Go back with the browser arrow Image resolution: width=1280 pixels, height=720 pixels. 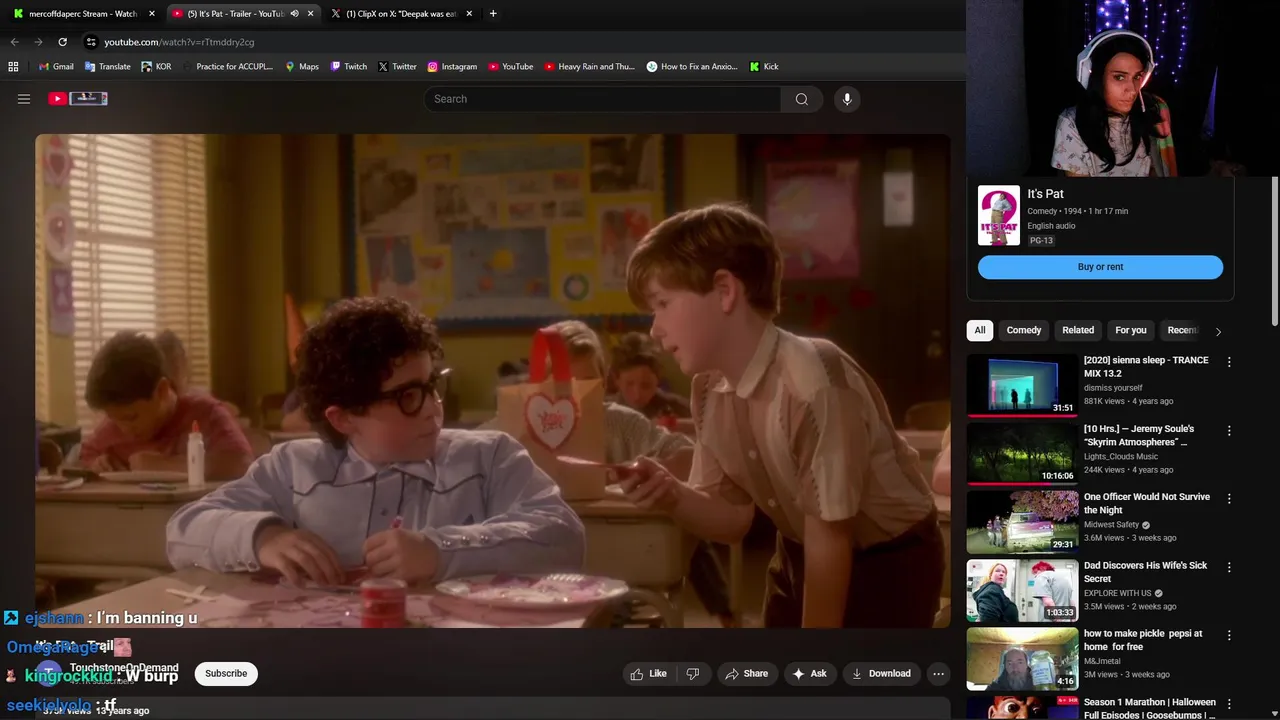tap(14, 42)
